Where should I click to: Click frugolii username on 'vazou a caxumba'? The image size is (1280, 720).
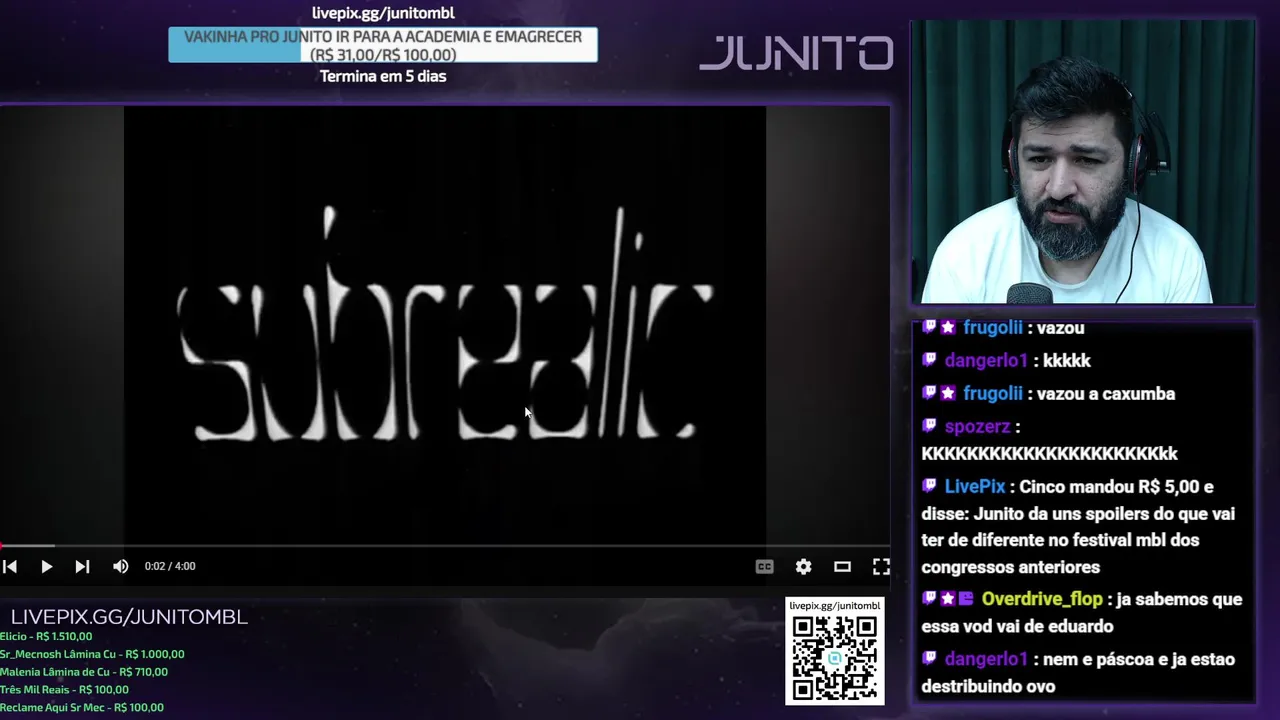[x=992, y=393]
